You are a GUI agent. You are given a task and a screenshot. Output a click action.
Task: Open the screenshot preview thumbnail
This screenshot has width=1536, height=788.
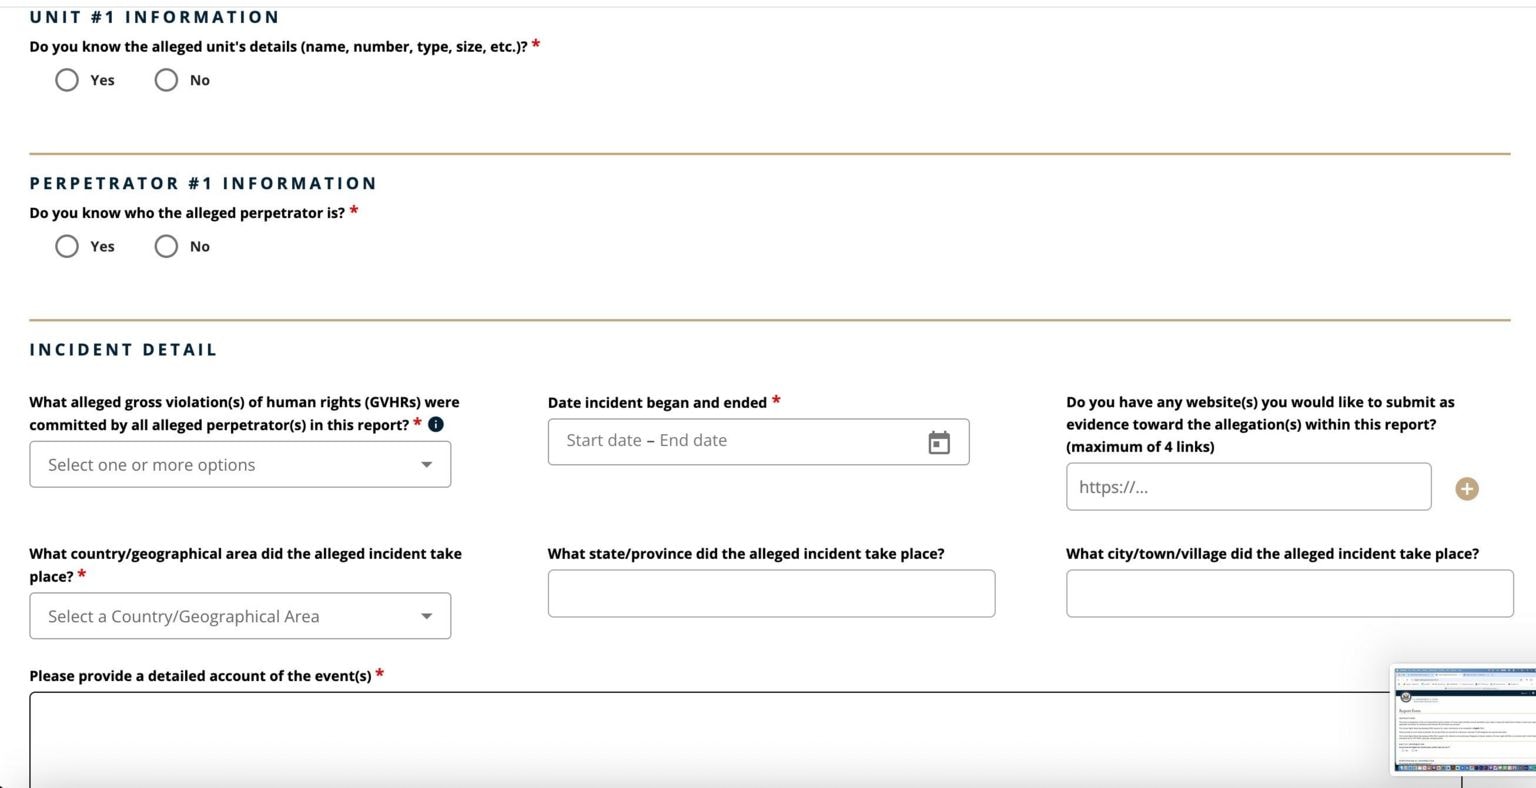(x=1463, y=720)
